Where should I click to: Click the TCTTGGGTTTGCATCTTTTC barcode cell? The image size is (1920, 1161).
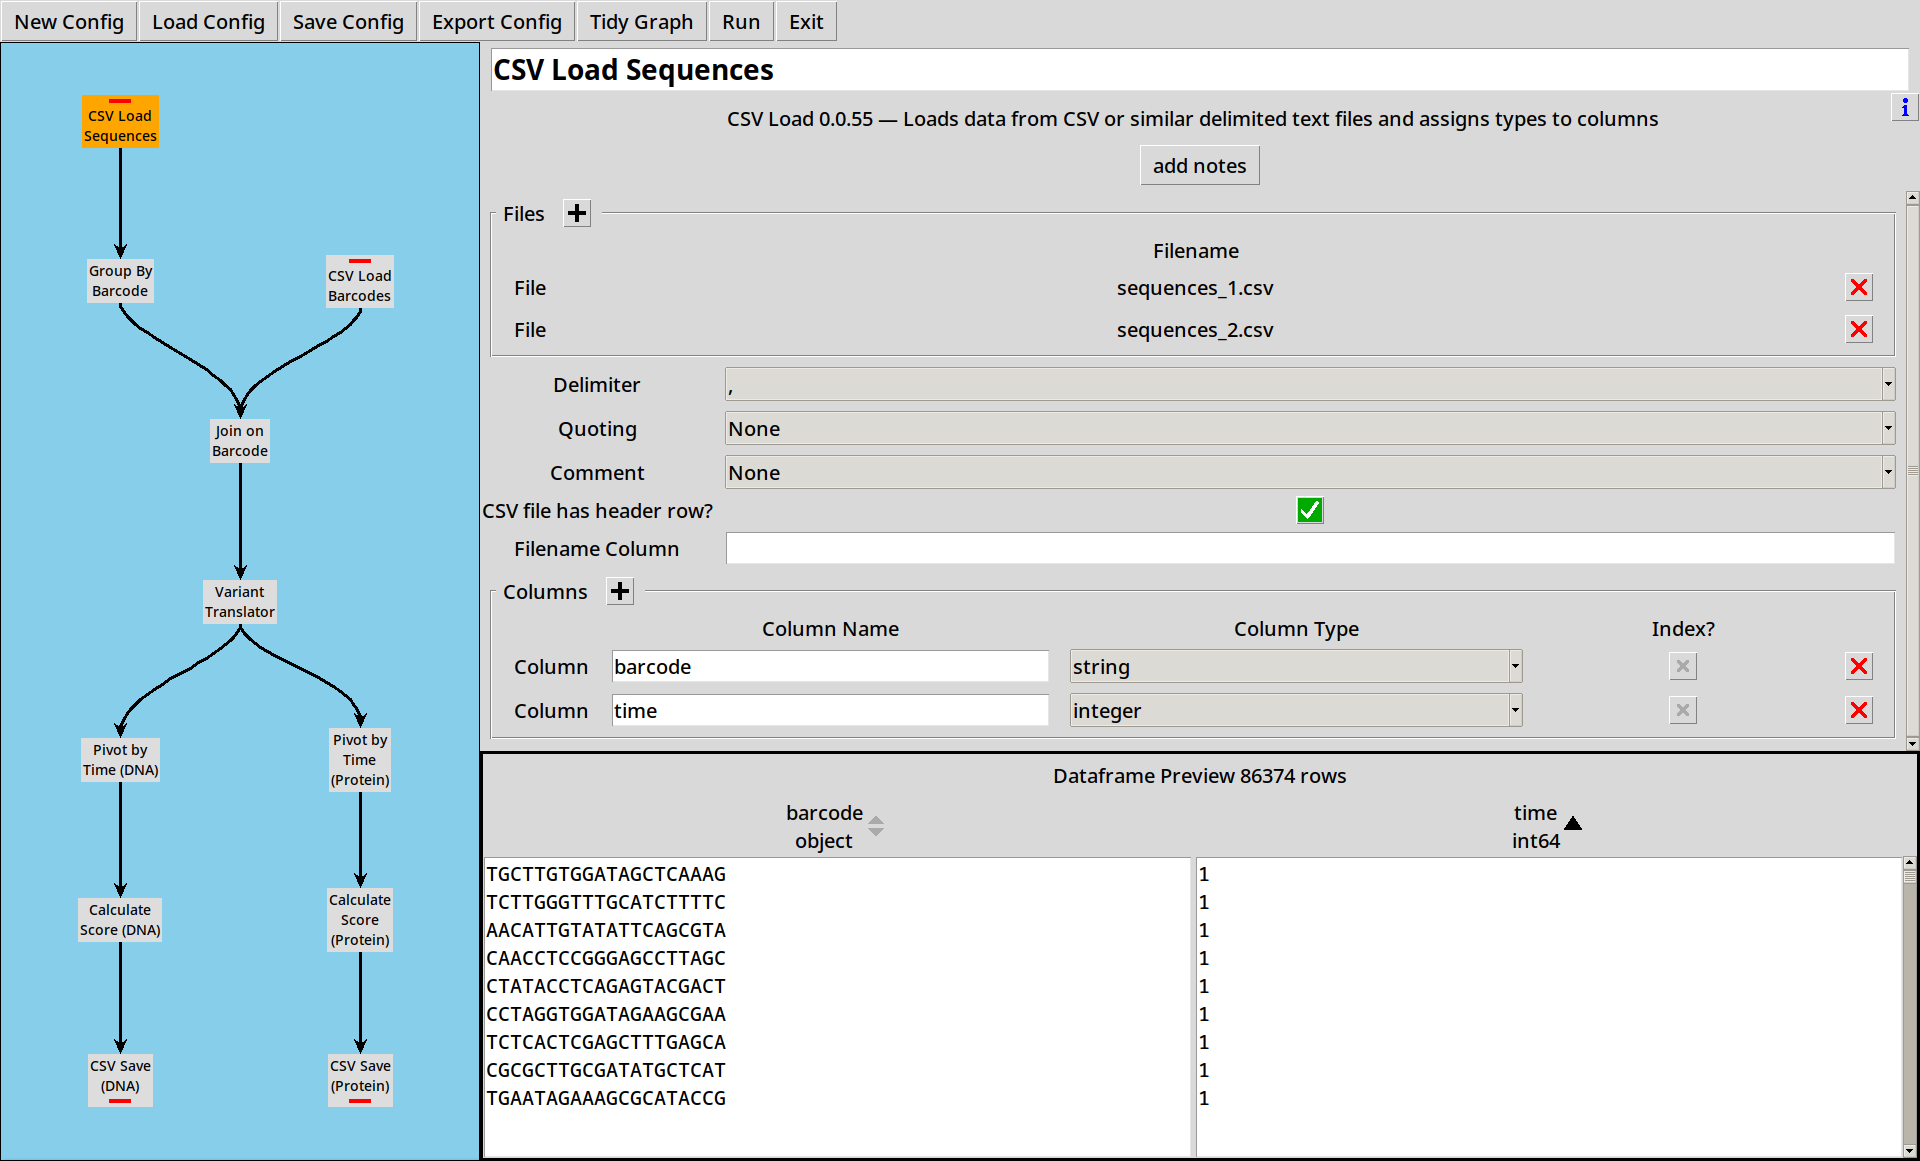(x=606, y=902)
